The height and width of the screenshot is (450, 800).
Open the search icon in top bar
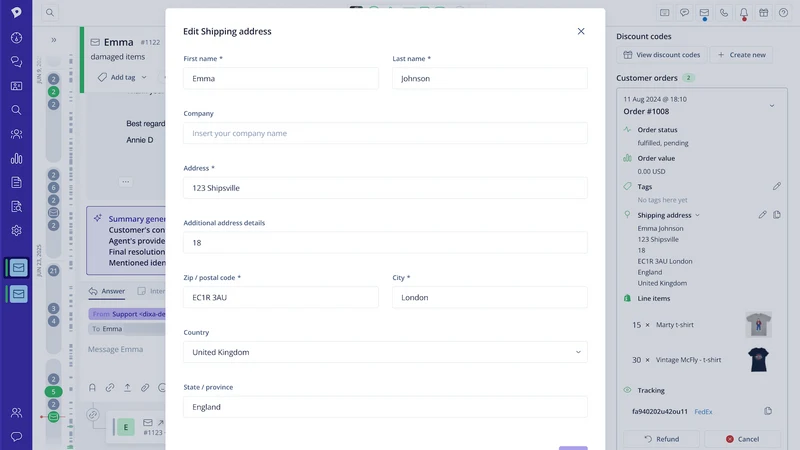49,12
